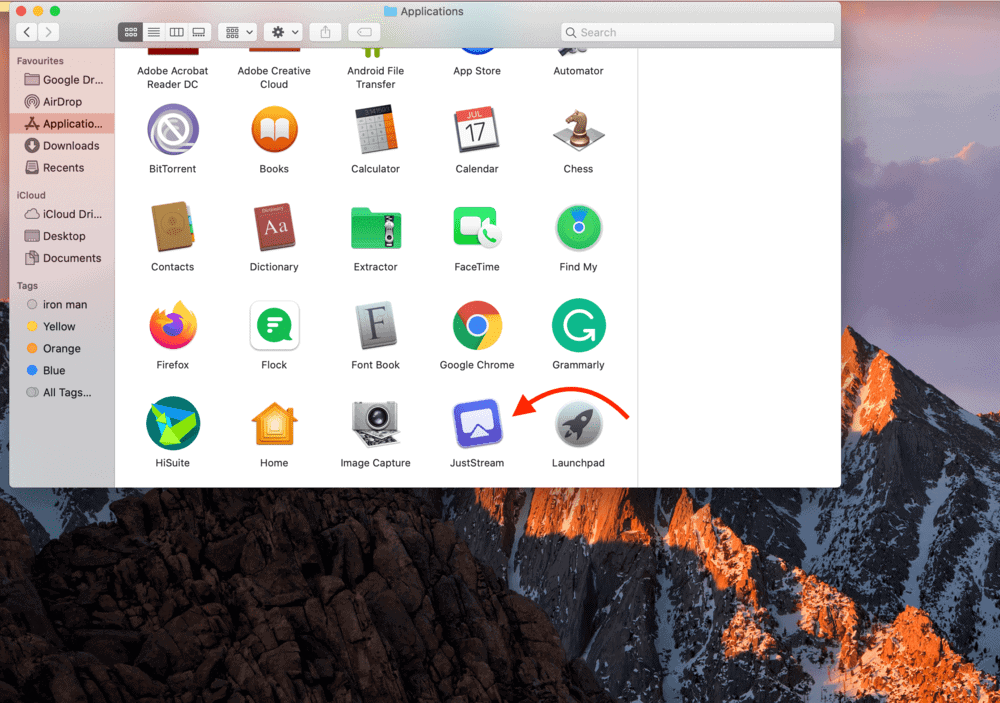Open the Calendar app icon
The height and width of the screenshot is (703, 1000).
(x=476, y=130)
